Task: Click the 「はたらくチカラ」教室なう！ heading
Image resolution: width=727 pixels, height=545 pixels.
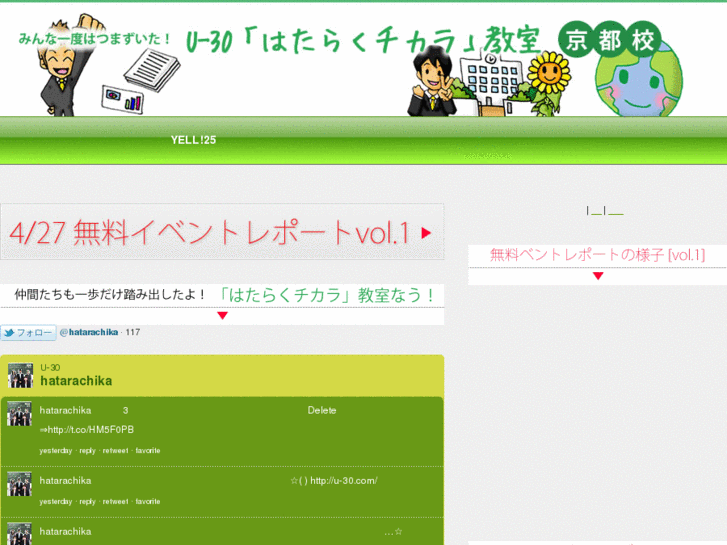Action: pyautogui.click(x=325, y=295)
